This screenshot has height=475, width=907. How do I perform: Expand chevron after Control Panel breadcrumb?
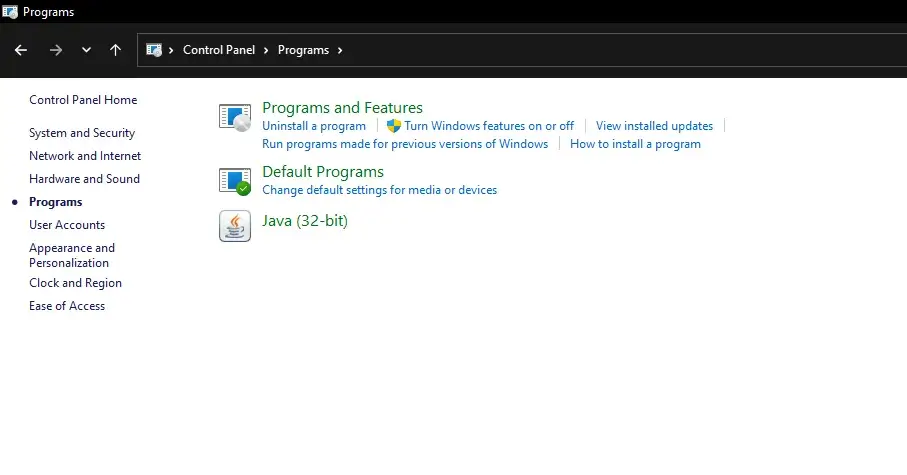pos(266,50)
